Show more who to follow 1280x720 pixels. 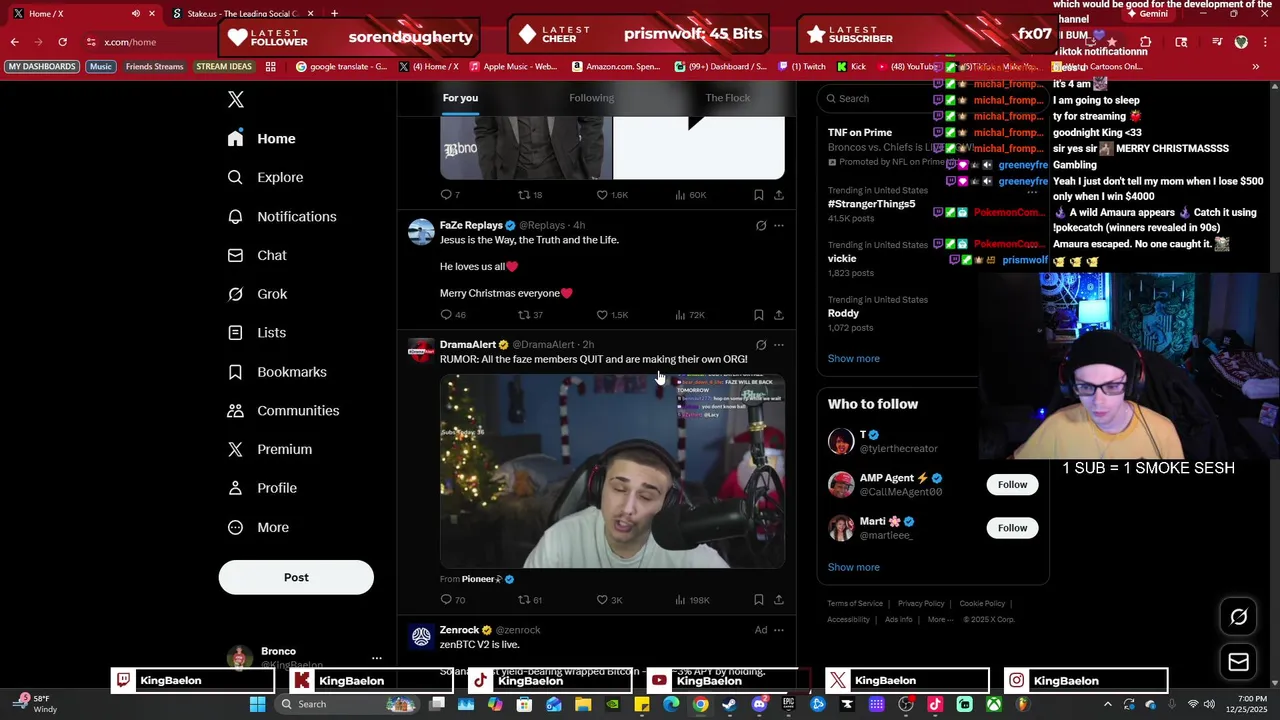pyautogui.click(x=854, y=567)
